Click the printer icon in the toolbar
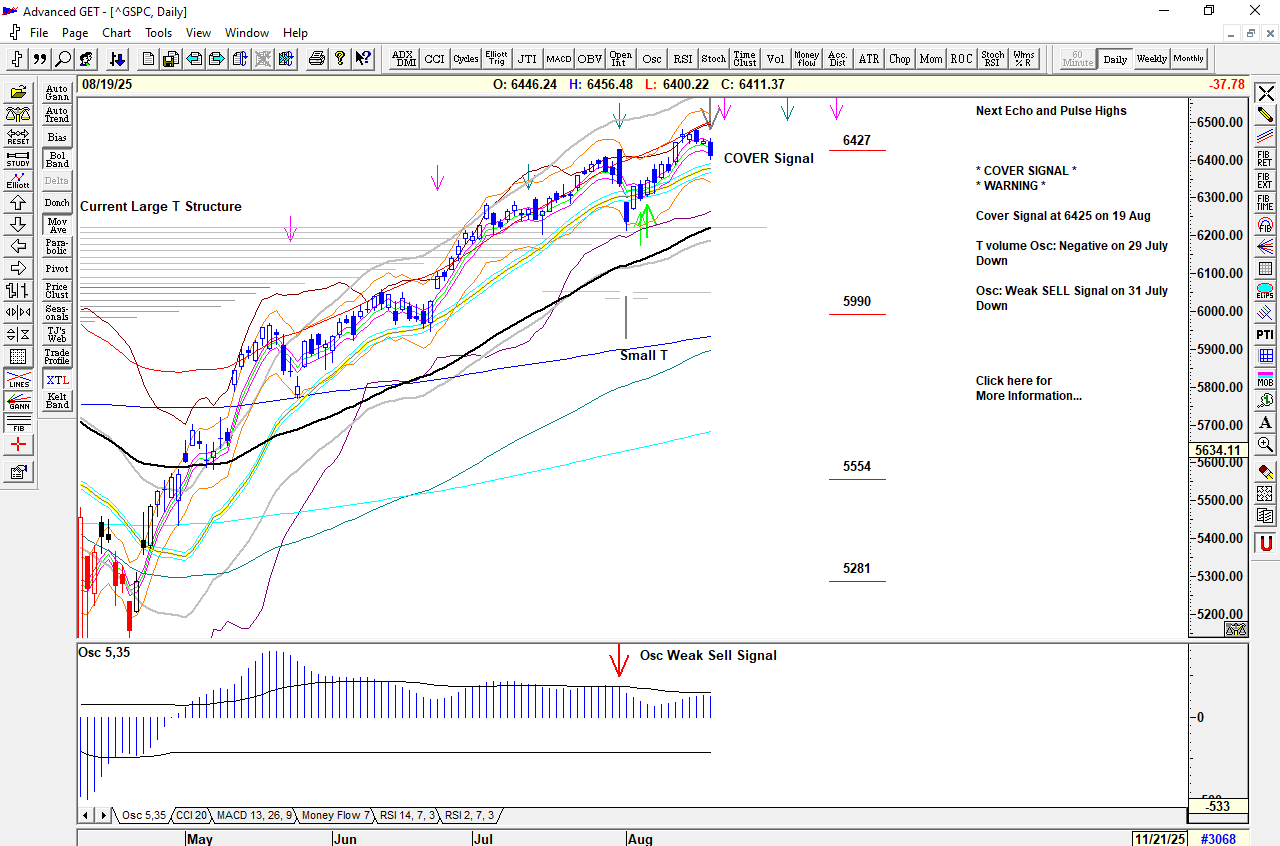The image size is (1280, 846). click(x=317, y=59)
